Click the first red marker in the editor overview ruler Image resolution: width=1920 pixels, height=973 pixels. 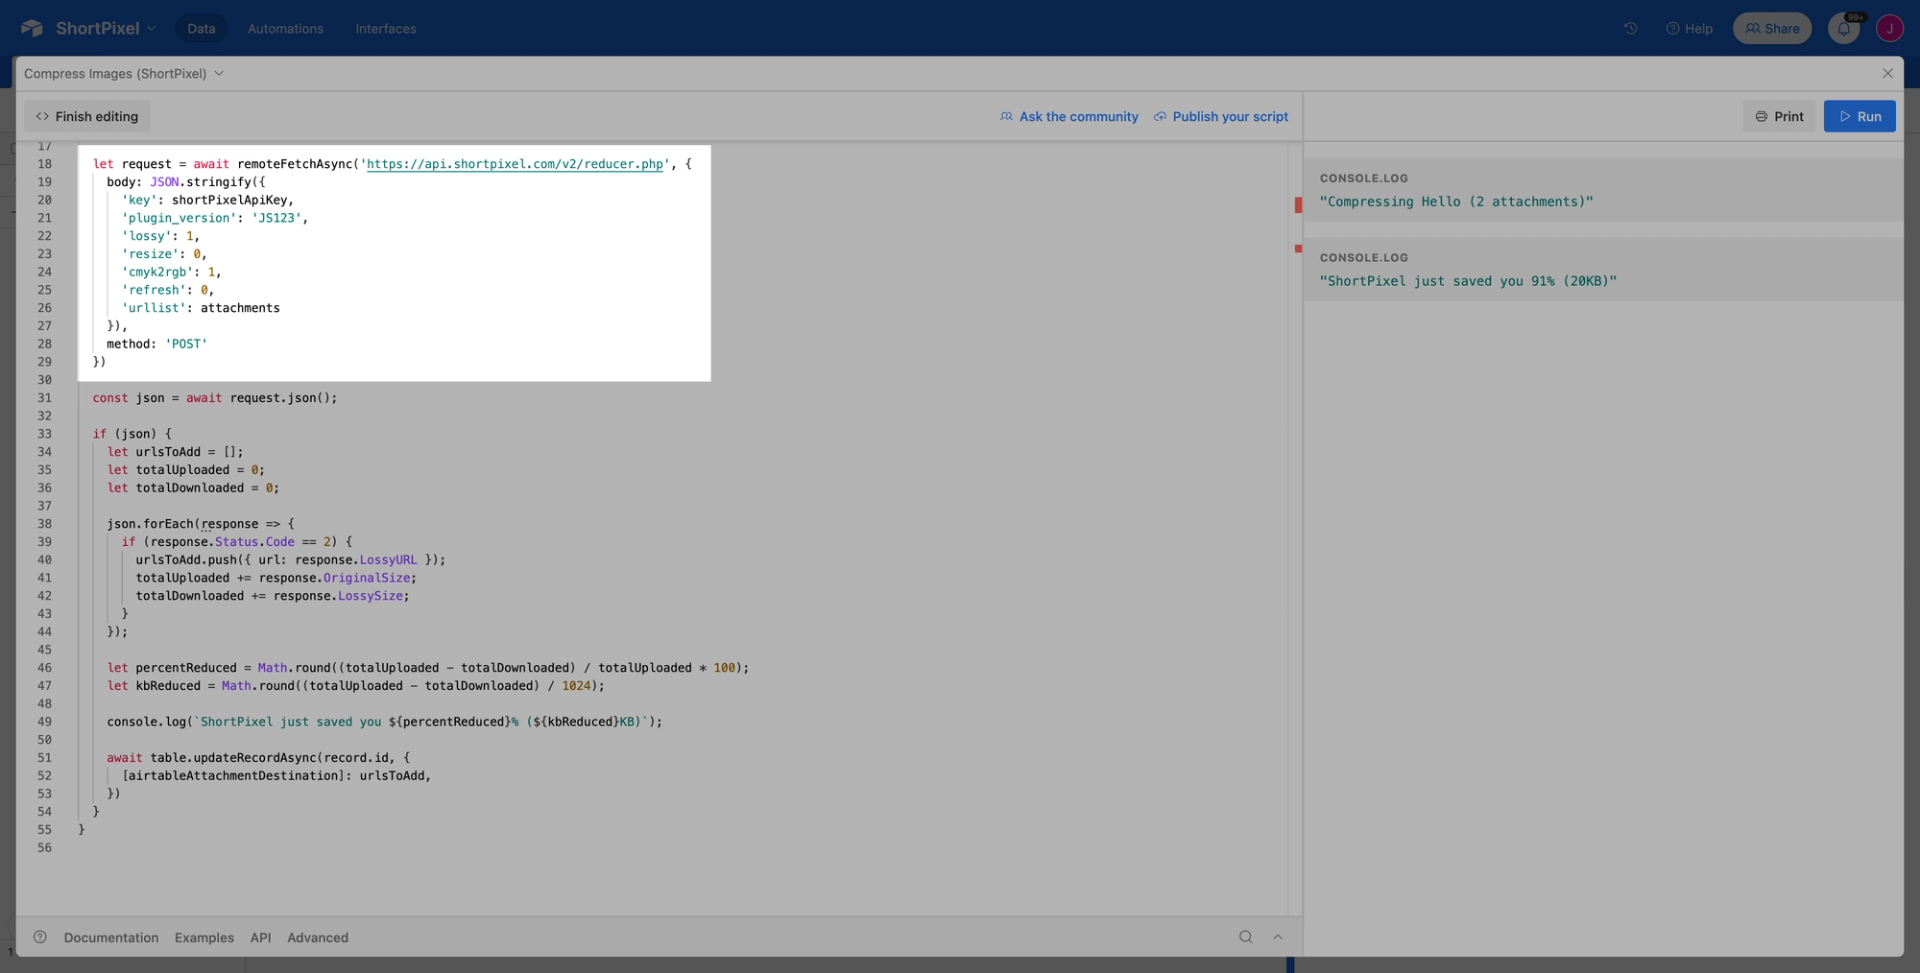(x=1298, y=205)
